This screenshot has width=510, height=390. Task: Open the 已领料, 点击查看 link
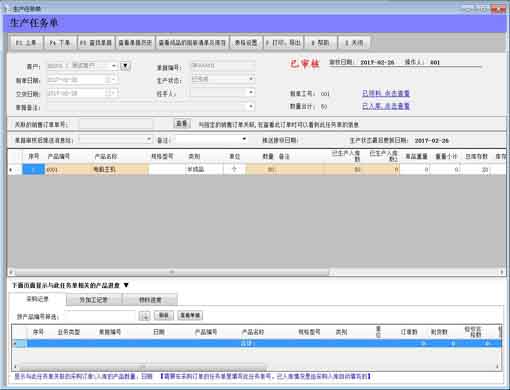386,93
